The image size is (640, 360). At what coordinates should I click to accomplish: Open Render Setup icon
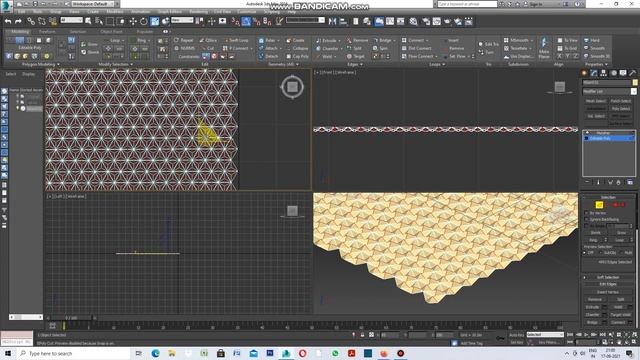(426, 21)
